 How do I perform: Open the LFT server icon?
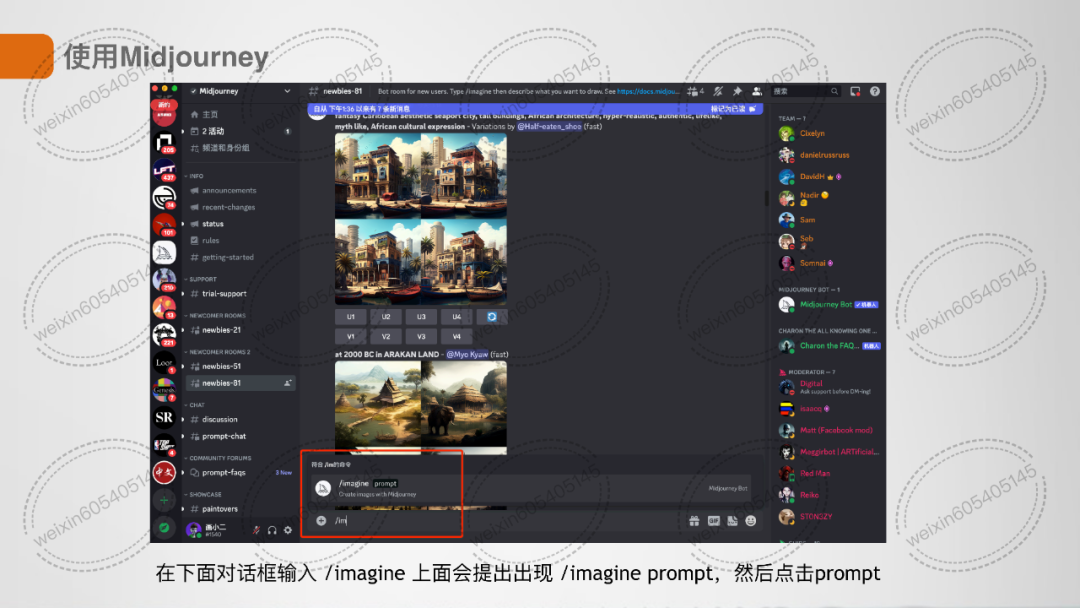(164, 170)
